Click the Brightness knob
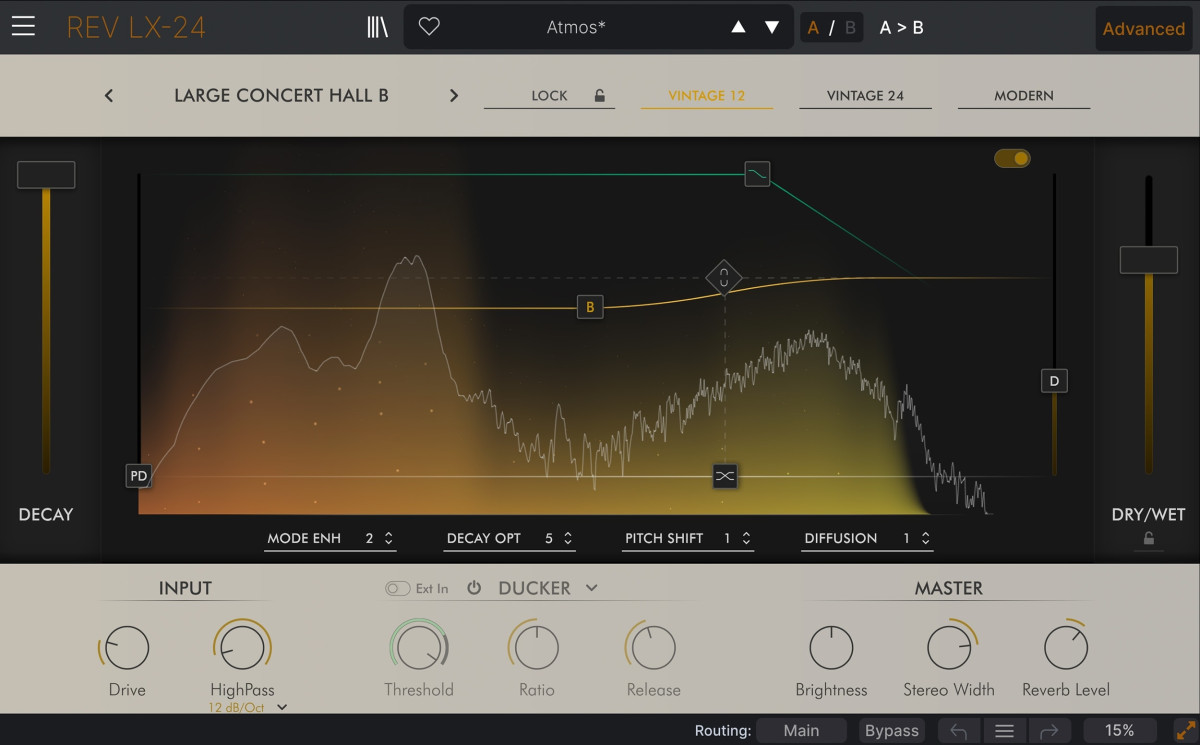Screen dimensions: 1200x745 click(x=831, y=648)
